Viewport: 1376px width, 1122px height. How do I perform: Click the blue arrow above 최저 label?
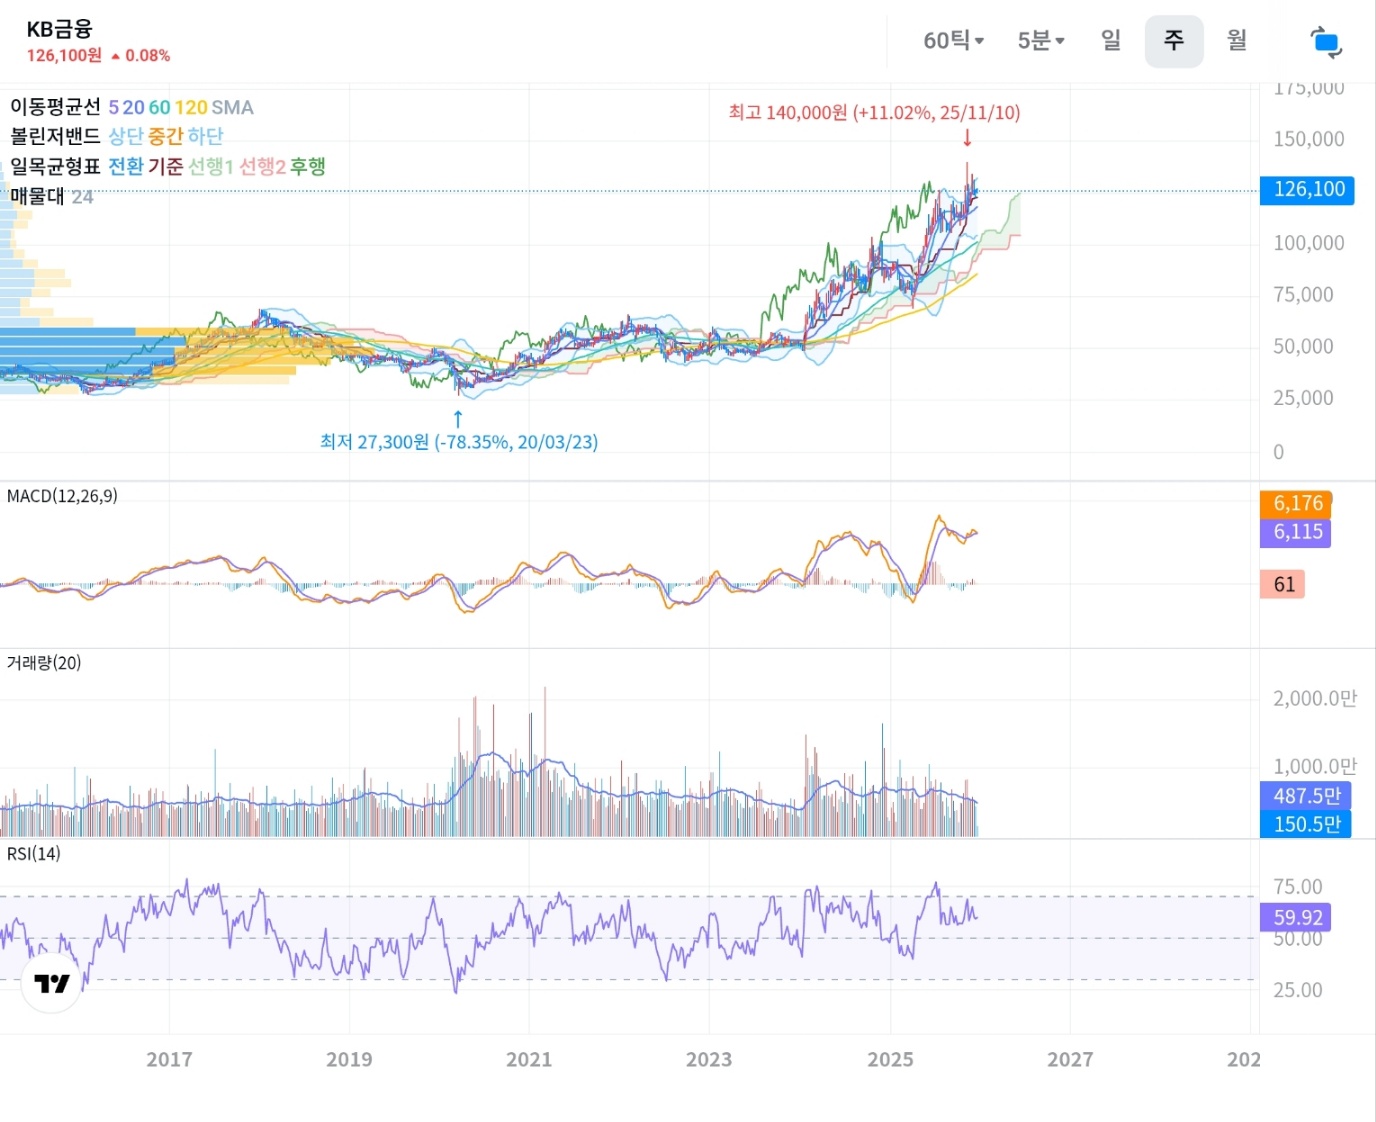point(458,418)
